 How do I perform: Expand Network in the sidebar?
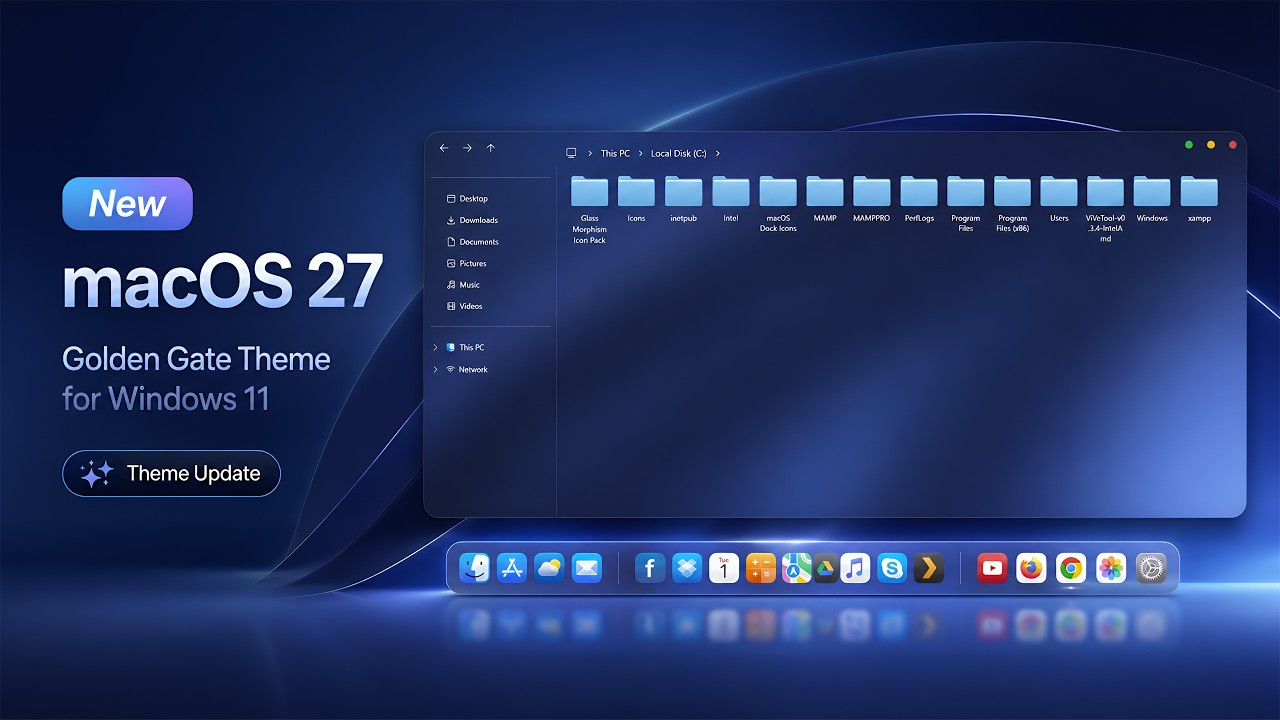(x=436, y=369)
